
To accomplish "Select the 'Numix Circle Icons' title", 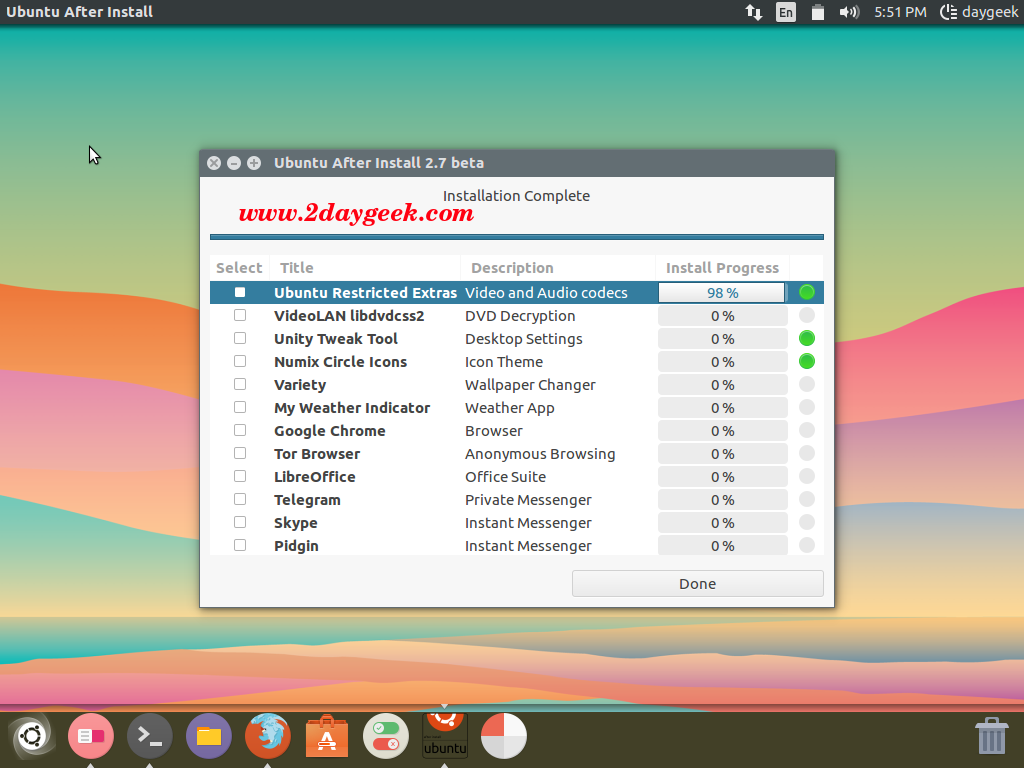I will coord(340,362).
